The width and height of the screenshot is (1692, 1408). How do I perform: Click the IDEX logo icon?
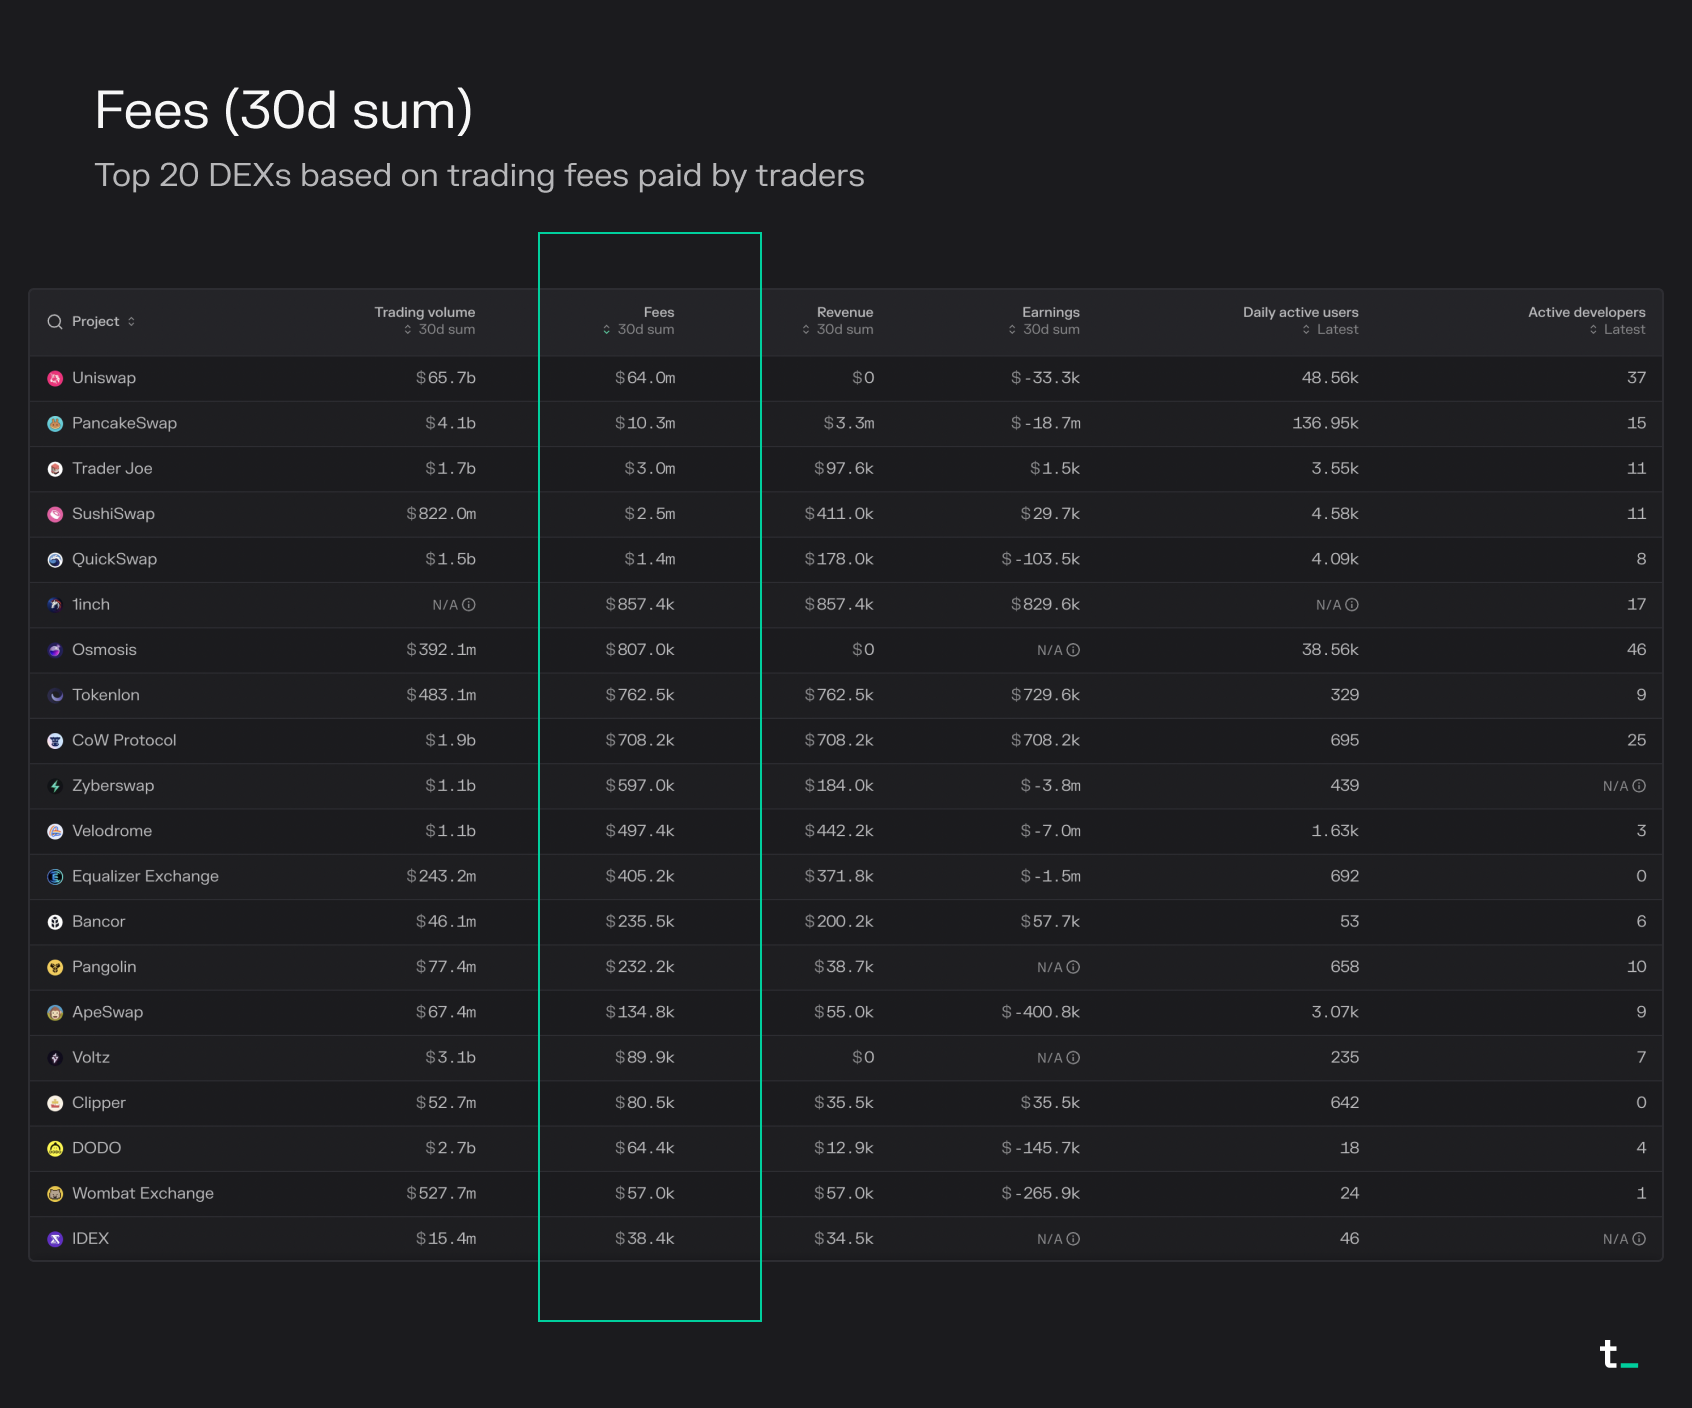point(55,1239)
